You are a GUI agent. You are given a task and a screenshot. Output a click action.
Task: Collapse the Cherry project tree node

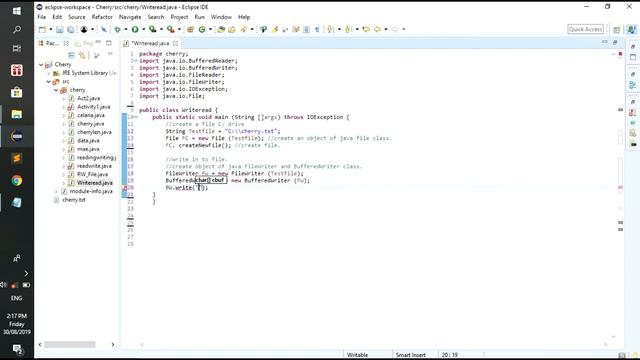(x=41, y=64)
